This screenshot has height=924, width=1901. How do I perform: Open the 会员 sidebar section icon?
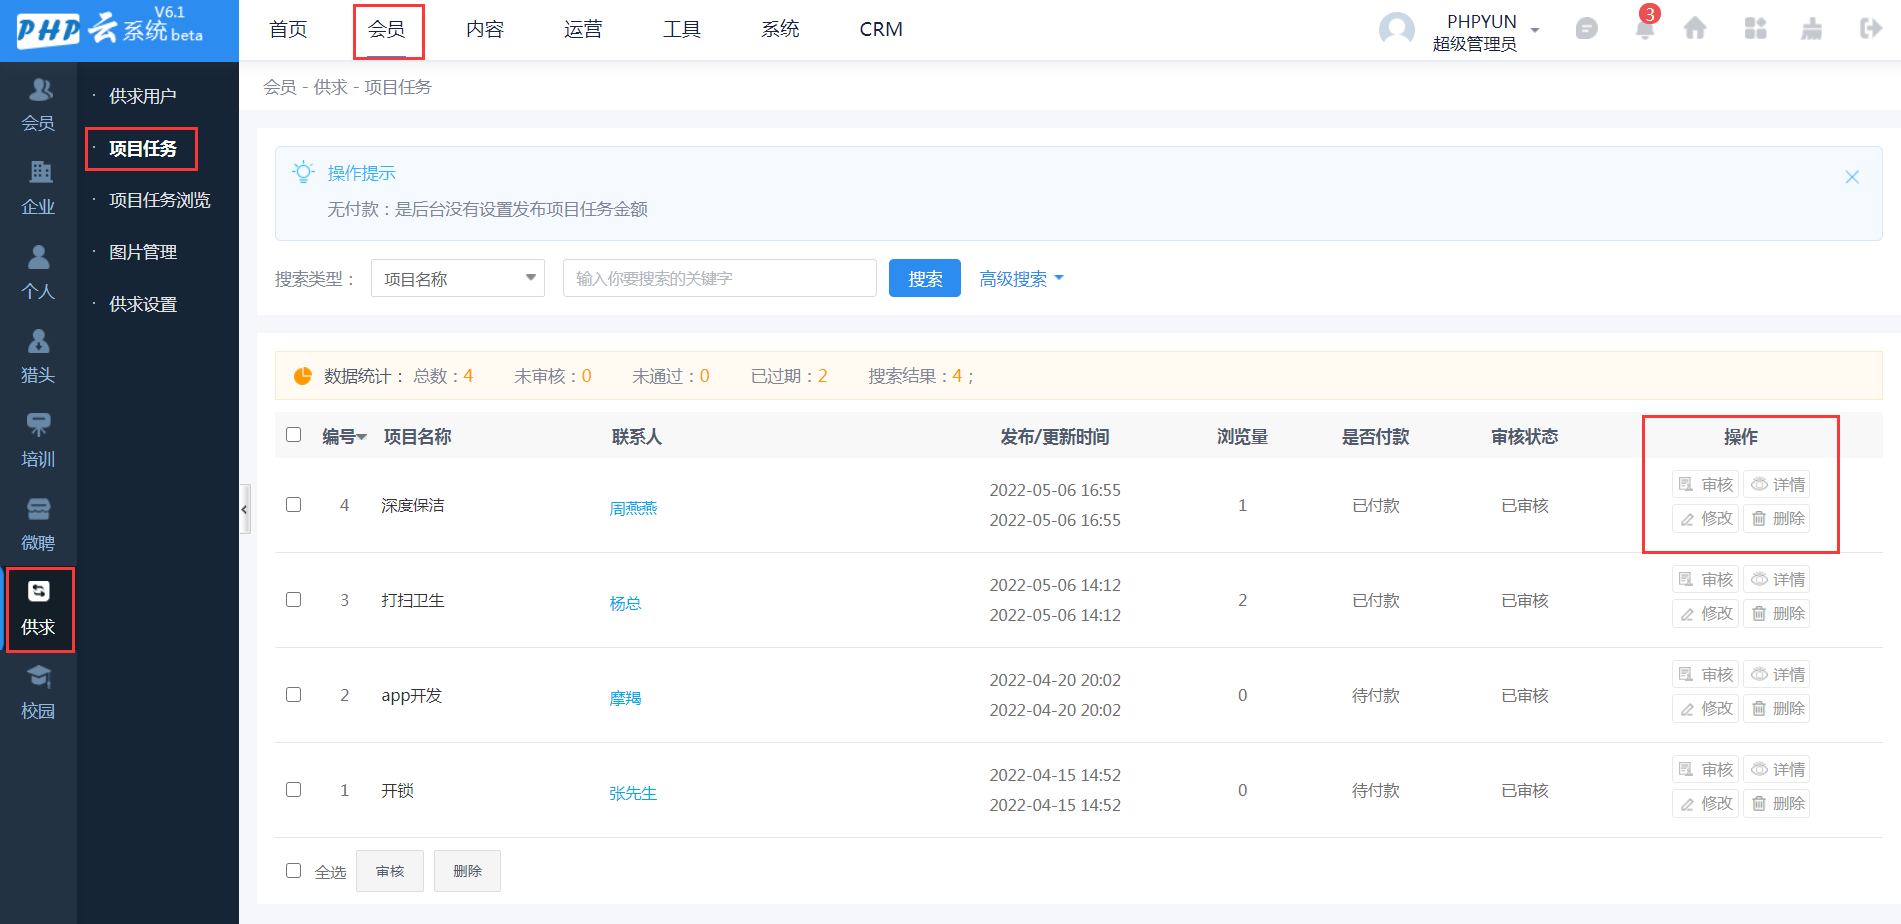click(40, 90)
